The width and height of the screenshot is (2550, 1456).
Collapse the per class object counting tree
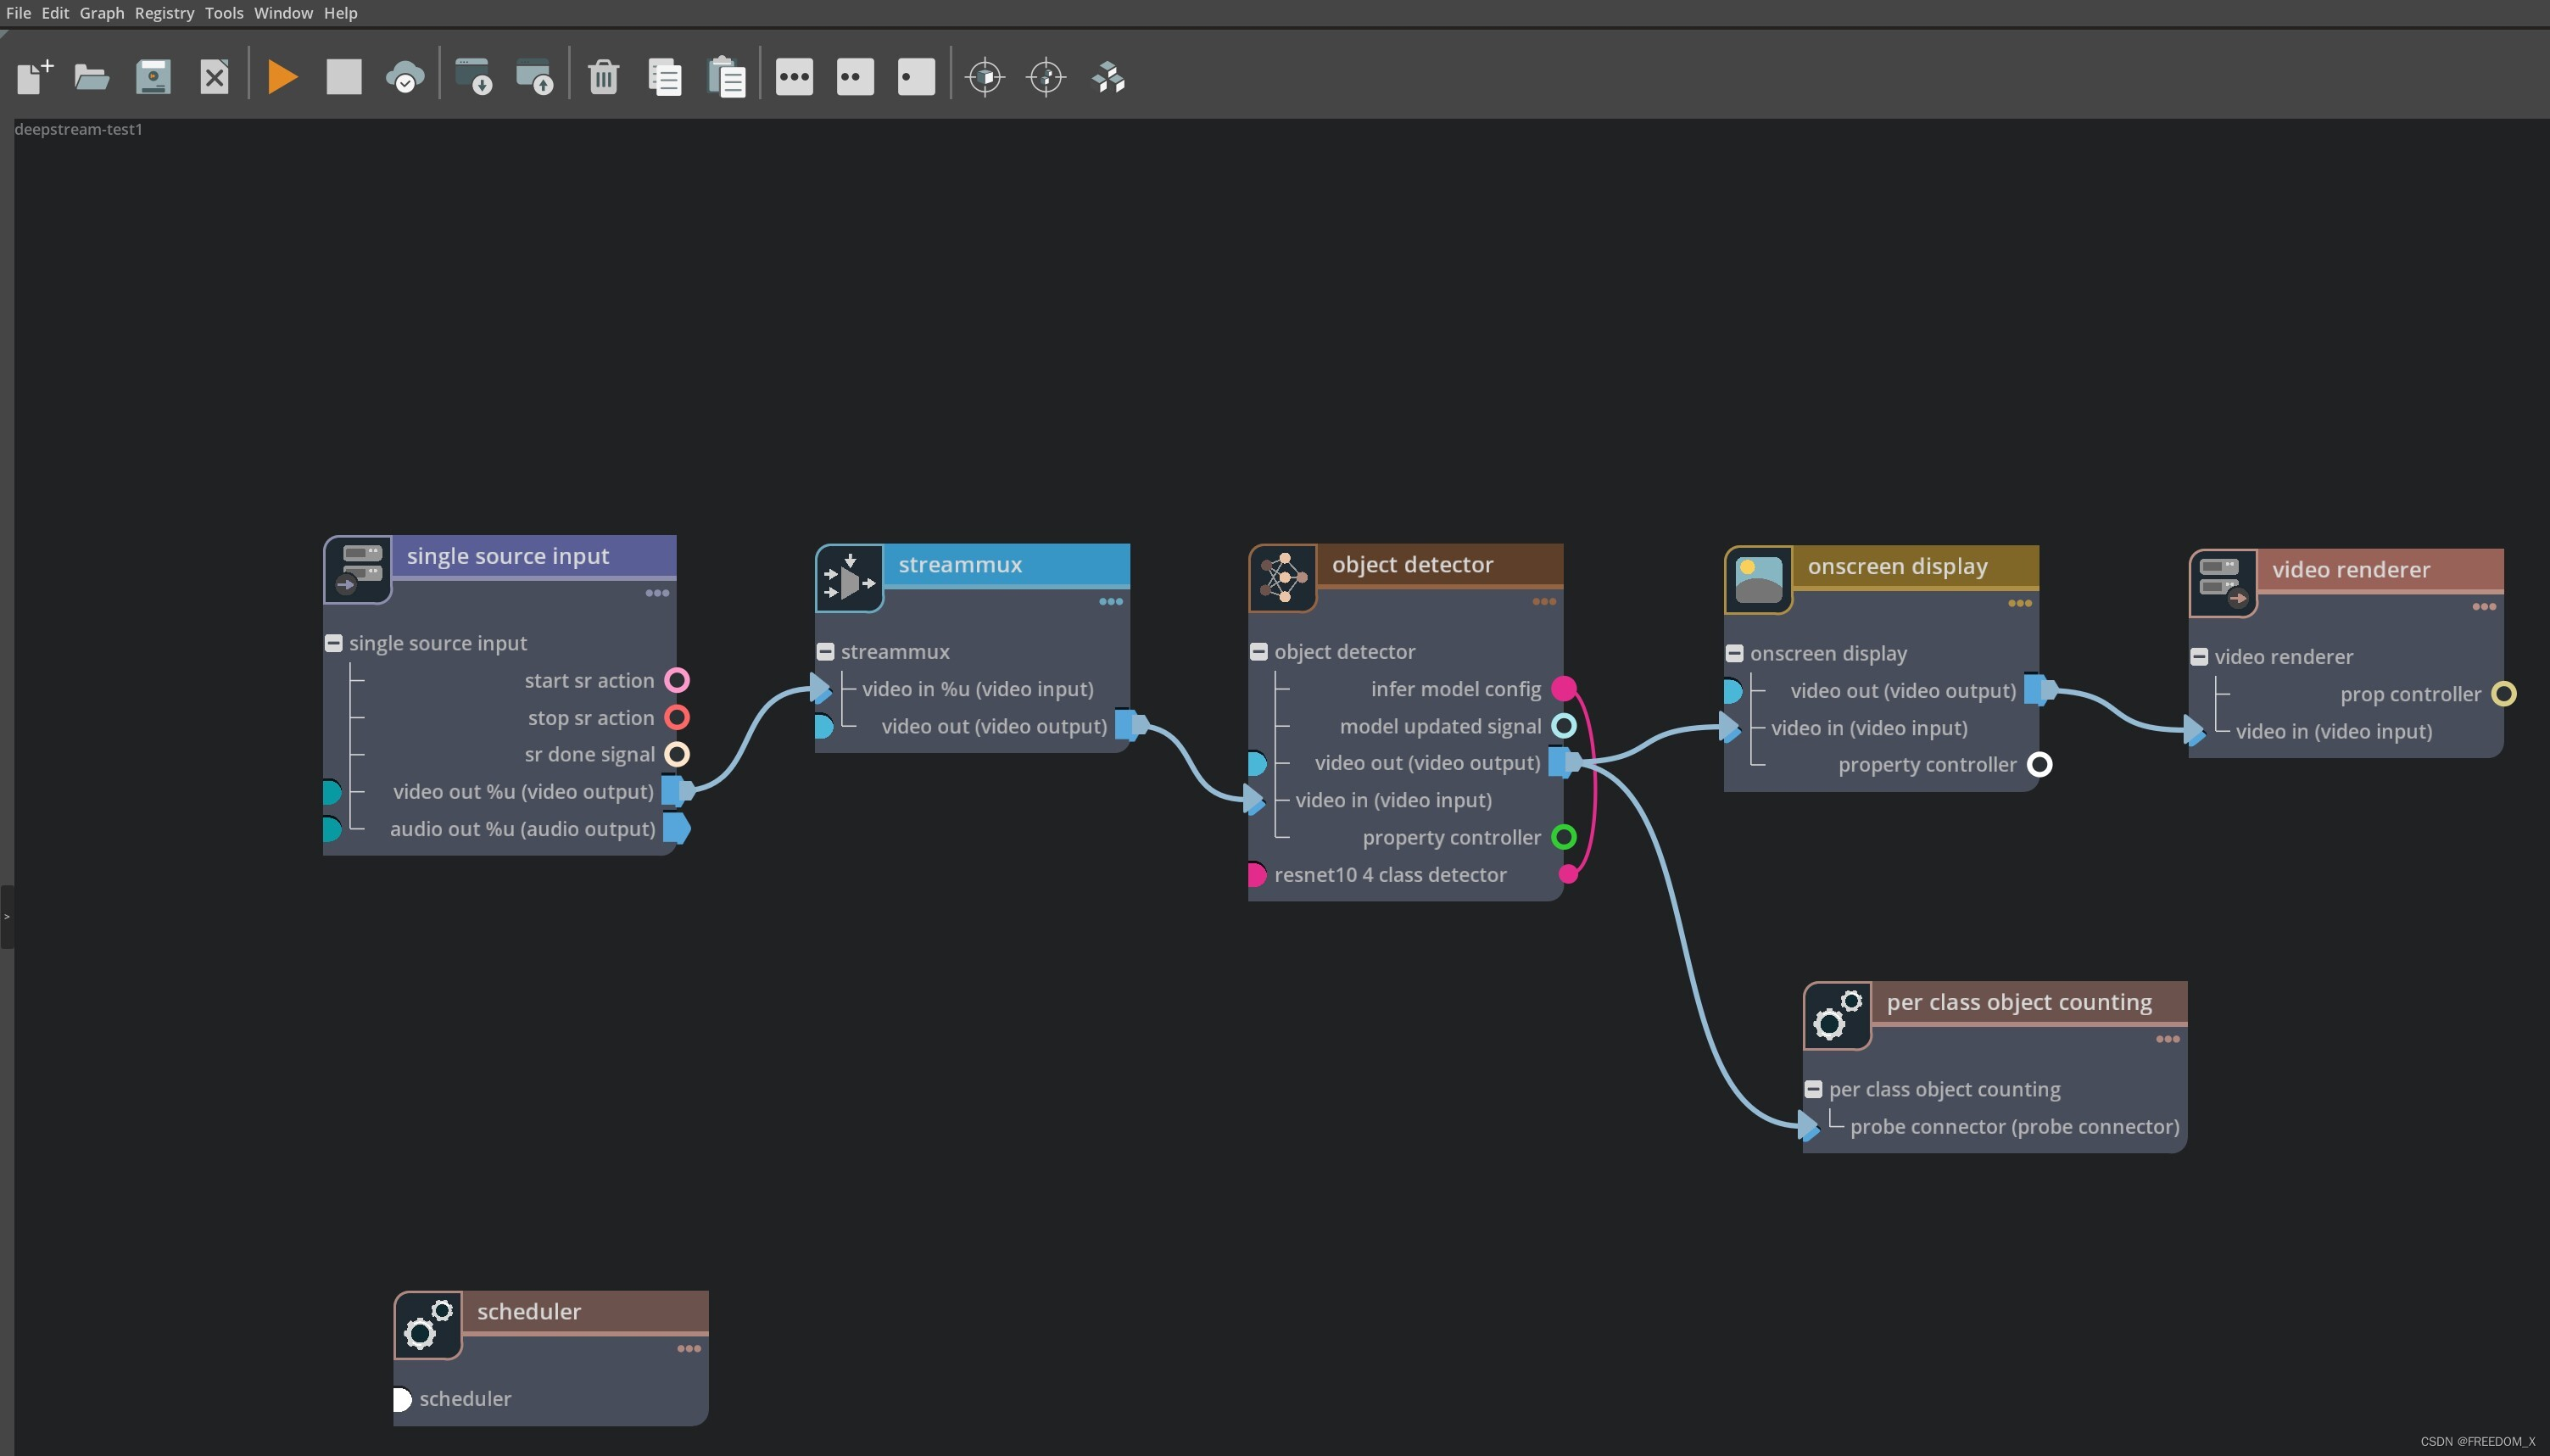coord(1814,1090)
